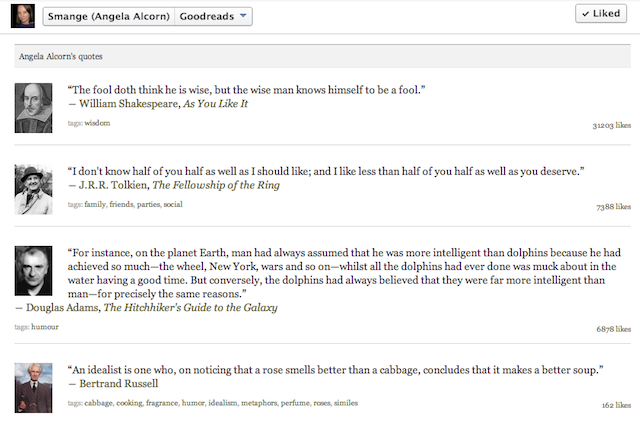Click the 7388 likes count
Screen dimensions: 640x423
[613, 207]
